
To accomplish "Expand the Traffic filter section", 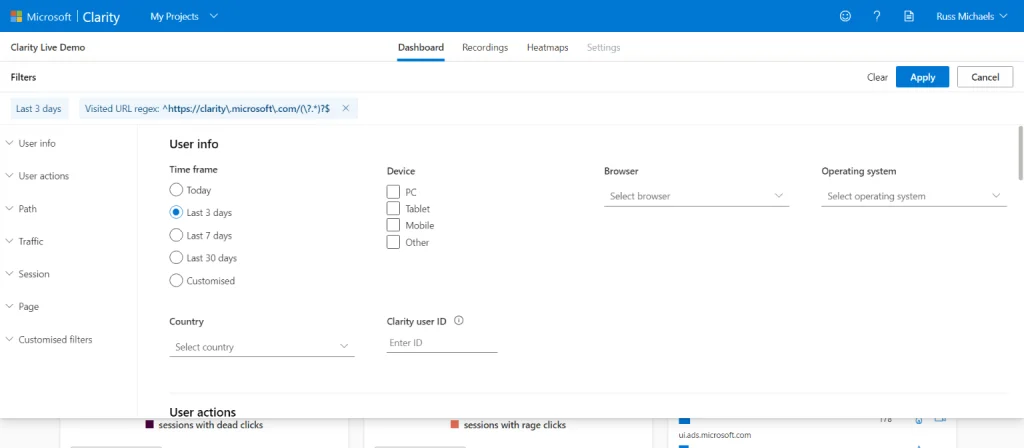I will [24, 242].
